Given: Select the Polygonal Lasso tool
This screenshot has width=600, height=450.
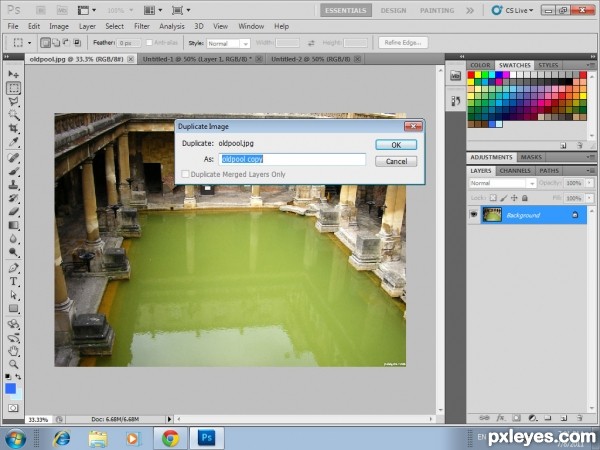Looking at the screenshot, I should tap(13, 102).
